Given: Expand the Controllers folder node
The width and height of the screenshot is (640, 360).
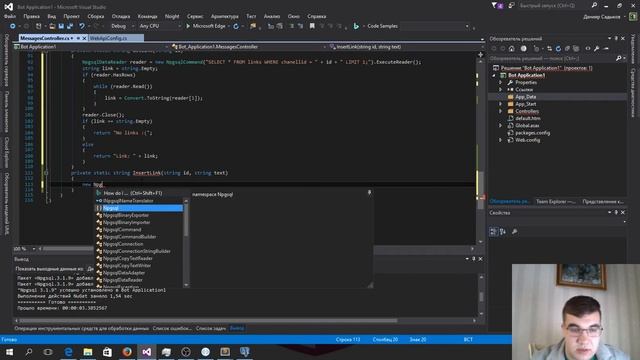Looking at the screenshot, I should 500,111.
